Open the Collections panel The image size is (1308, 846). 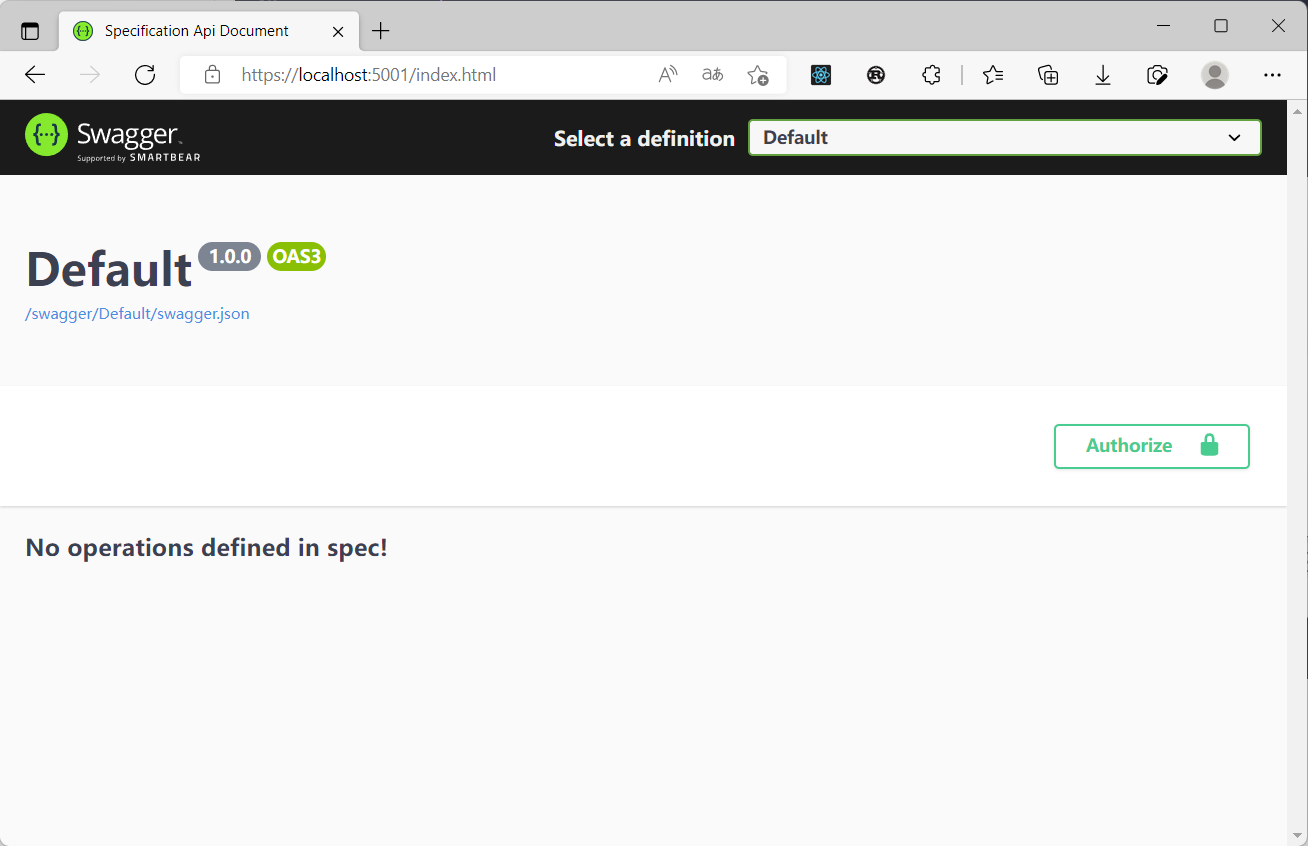coord(1048,75)
